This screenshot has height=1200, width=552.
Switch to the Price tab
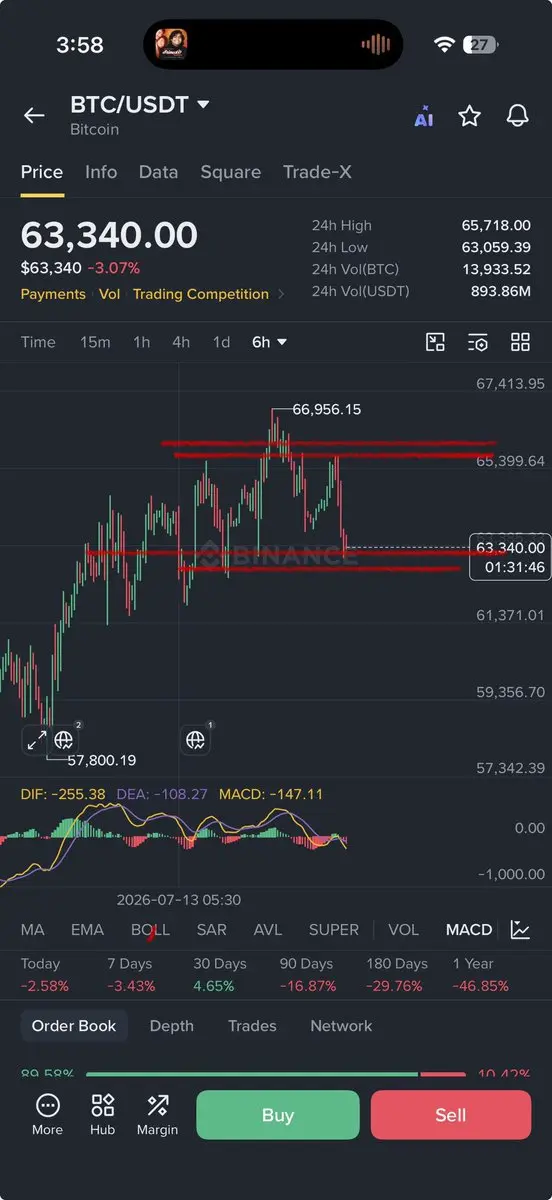tap(42, 172)
